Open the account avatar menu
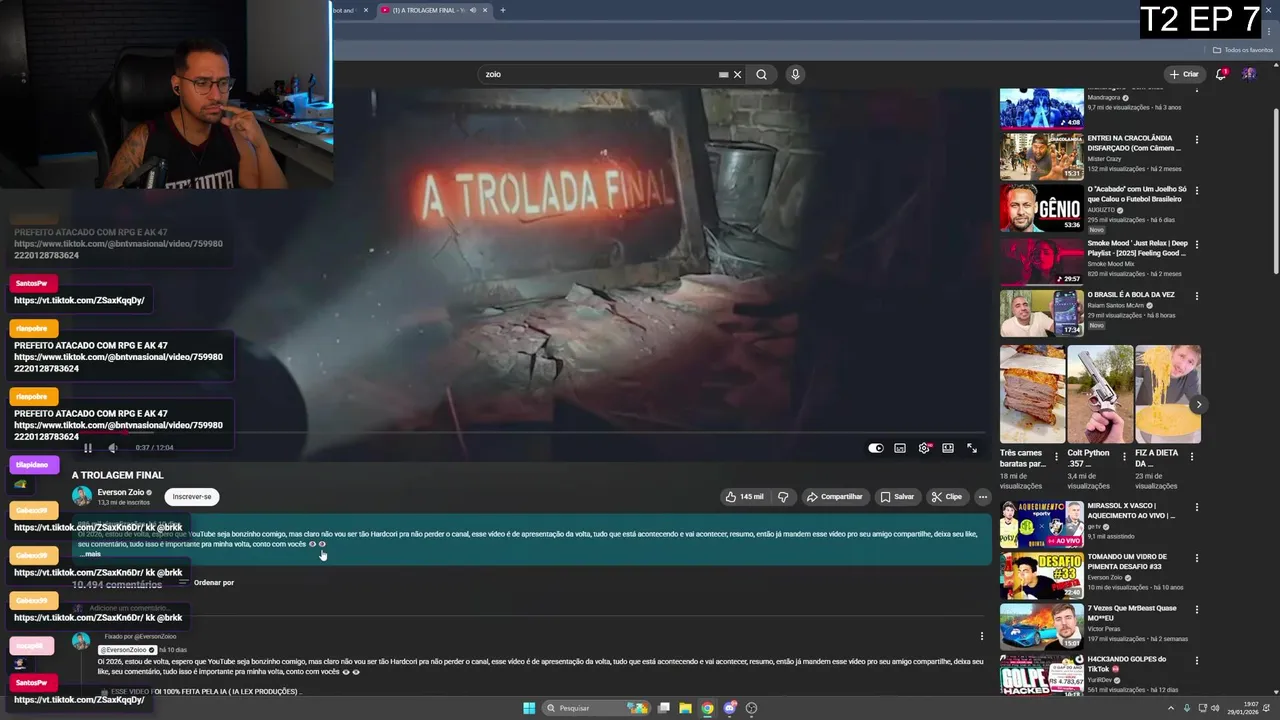The width and height of the screenshot is (1280, 720). point(1249,74)
